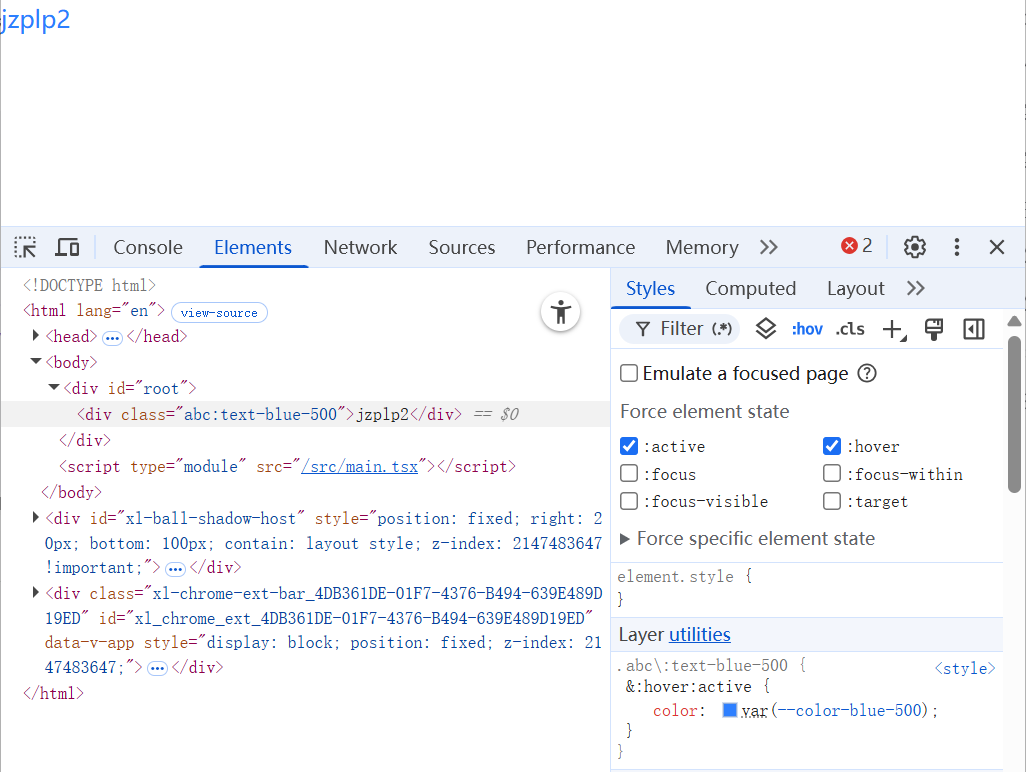The width and height of the screenshot is (1026, 772).
Task: Expand the head element node
Action: (36, 336)
